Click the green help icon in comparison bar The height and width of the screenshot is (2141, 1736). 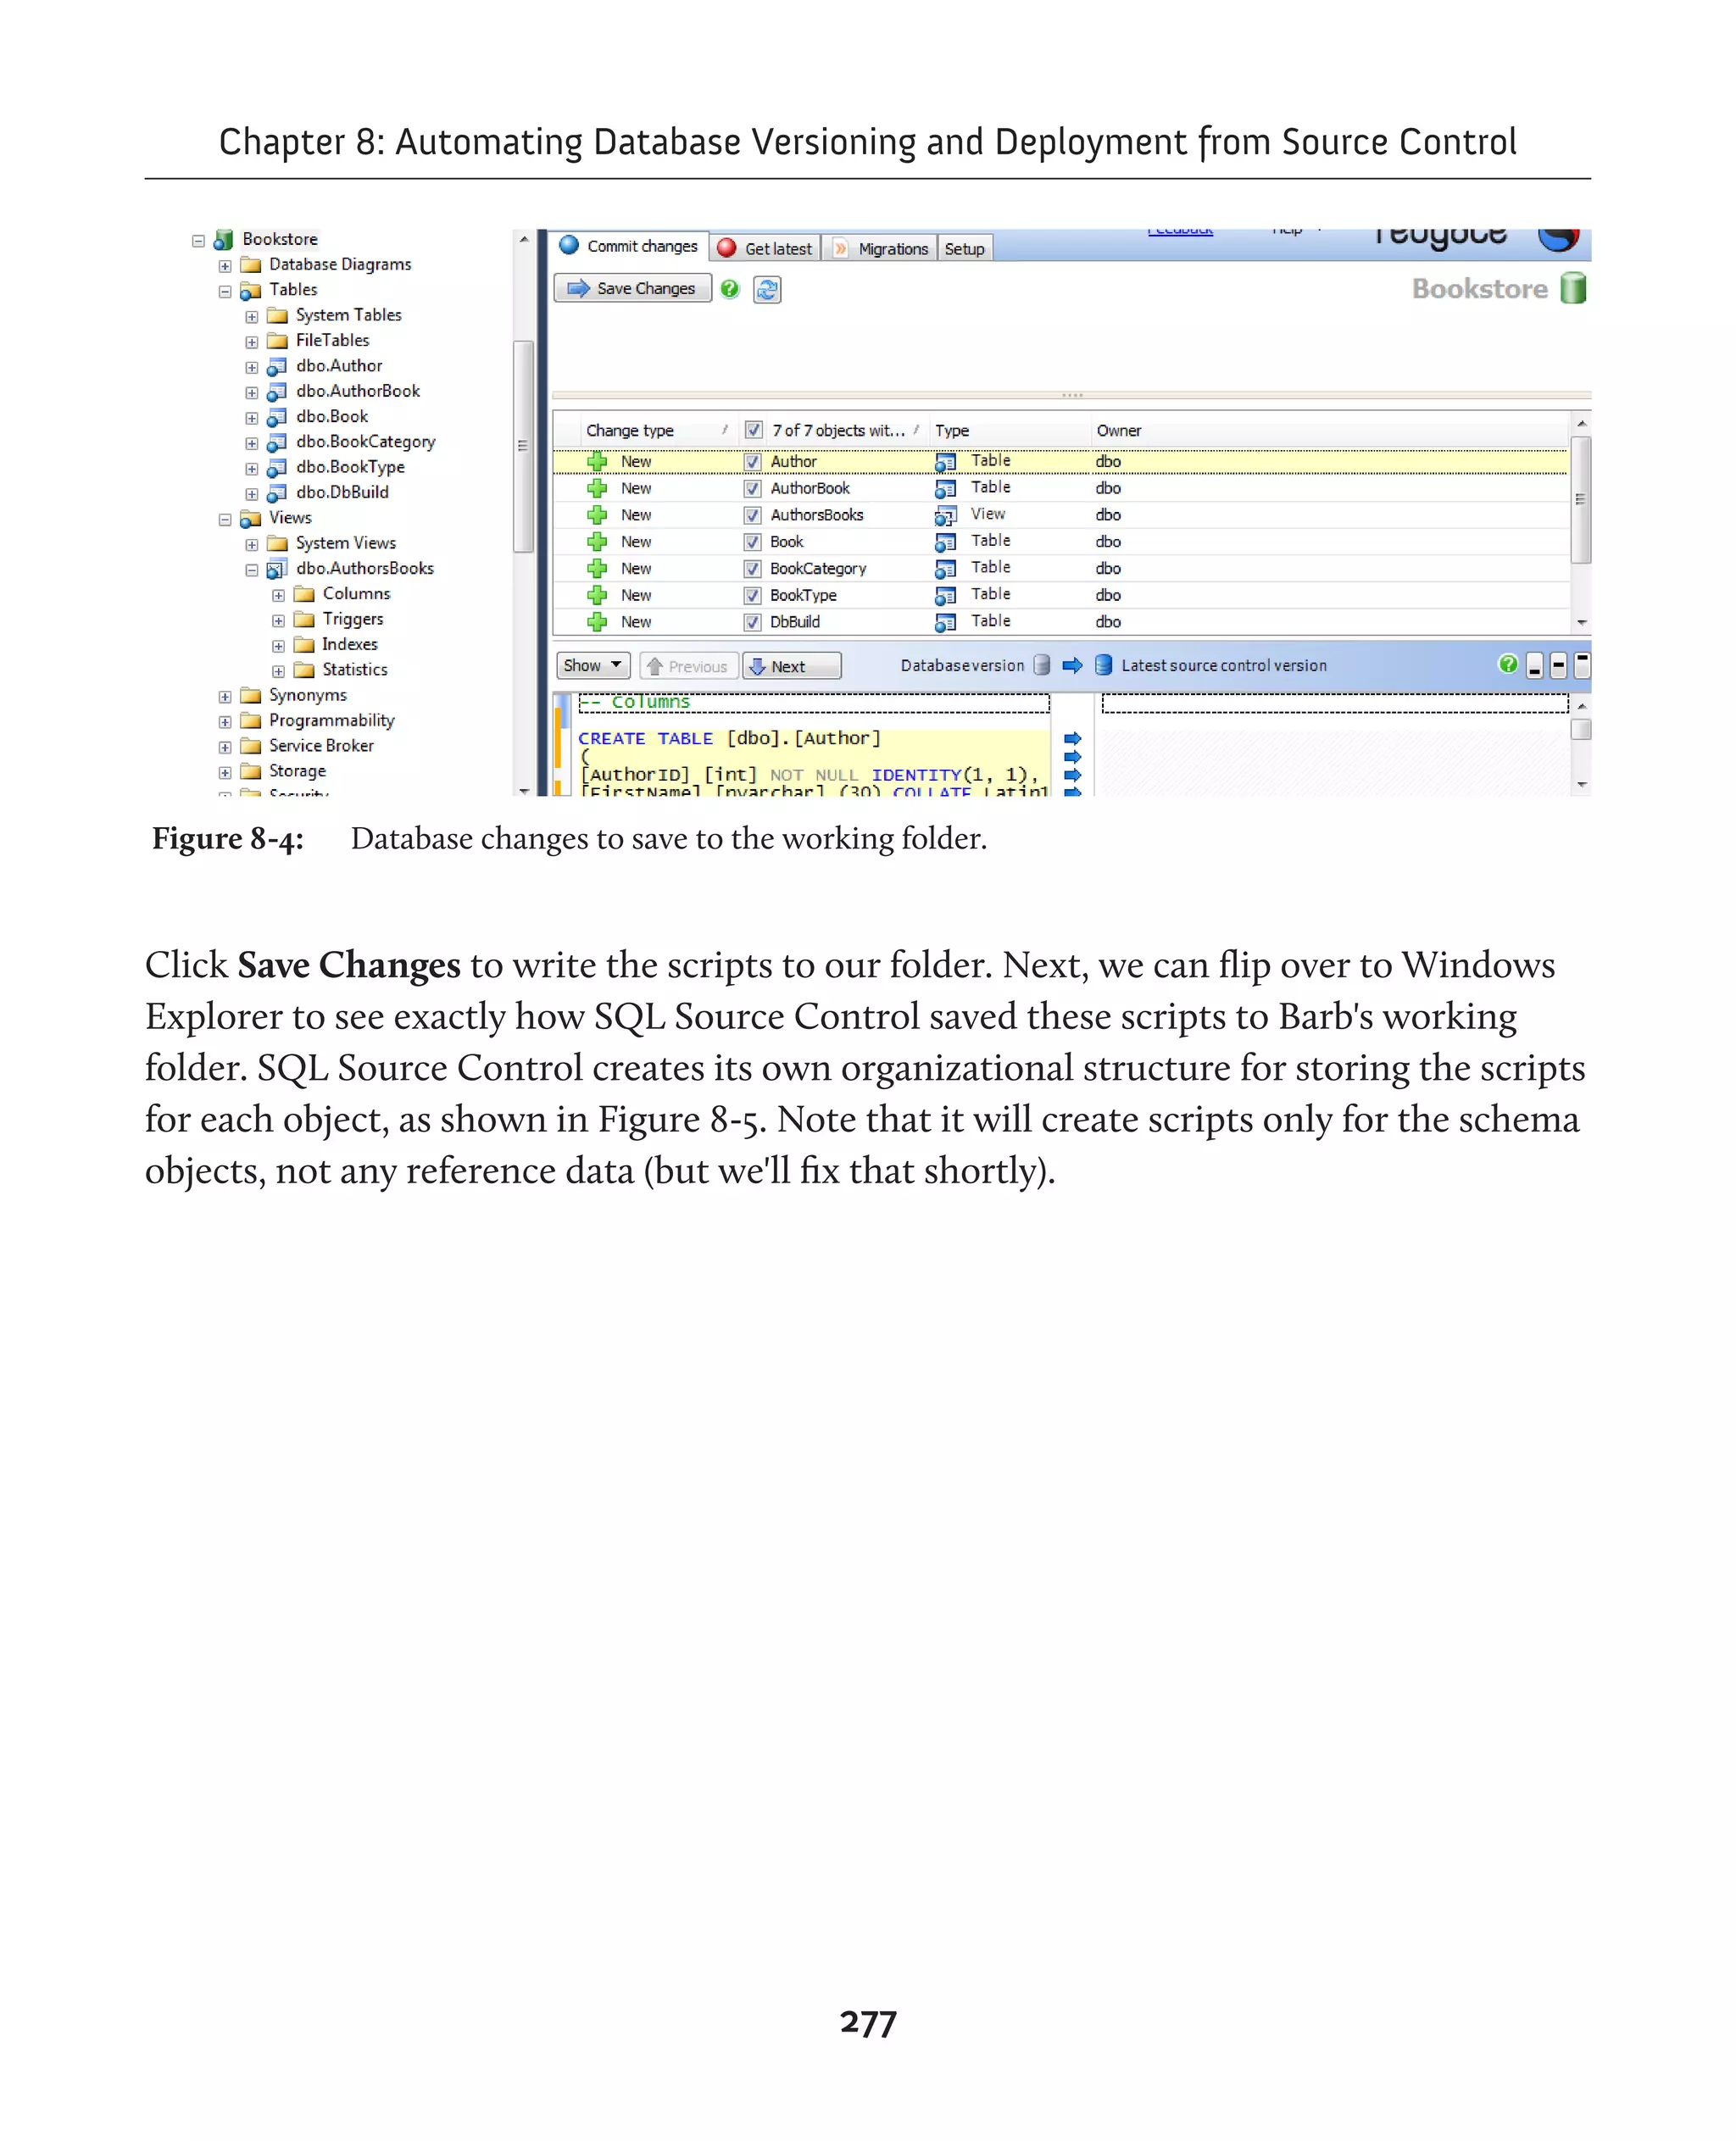click(x=1508, y=665)
